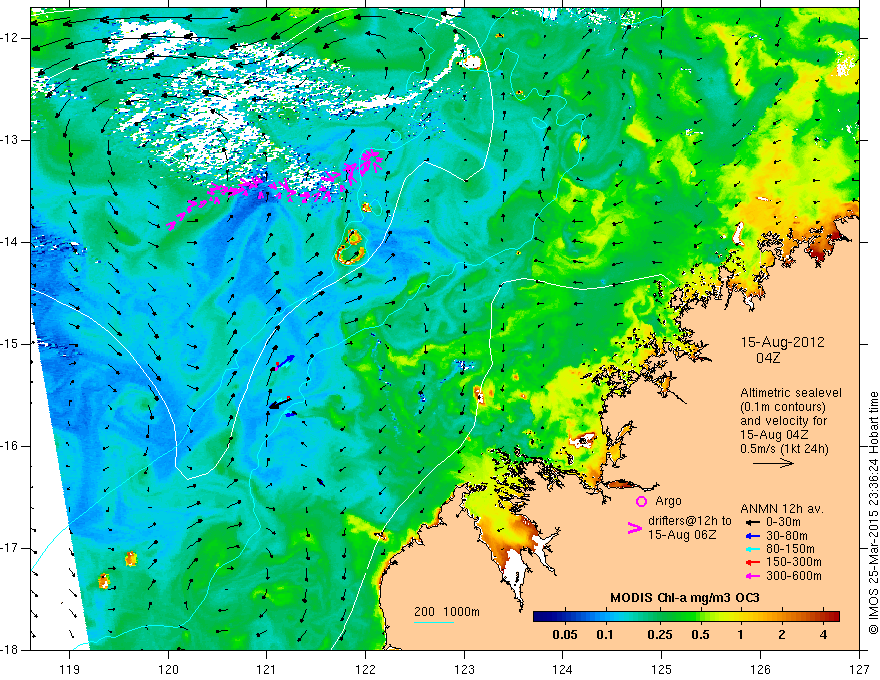Click the '0.25' colorbar tick label

660,635
